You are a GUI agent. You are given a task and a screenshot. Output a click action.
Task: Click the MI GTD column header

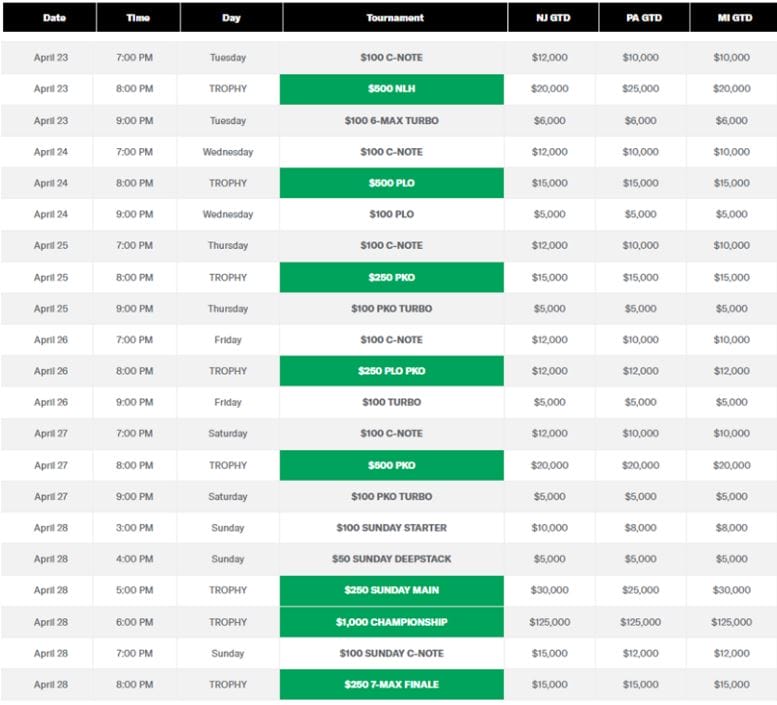(731, 18)
